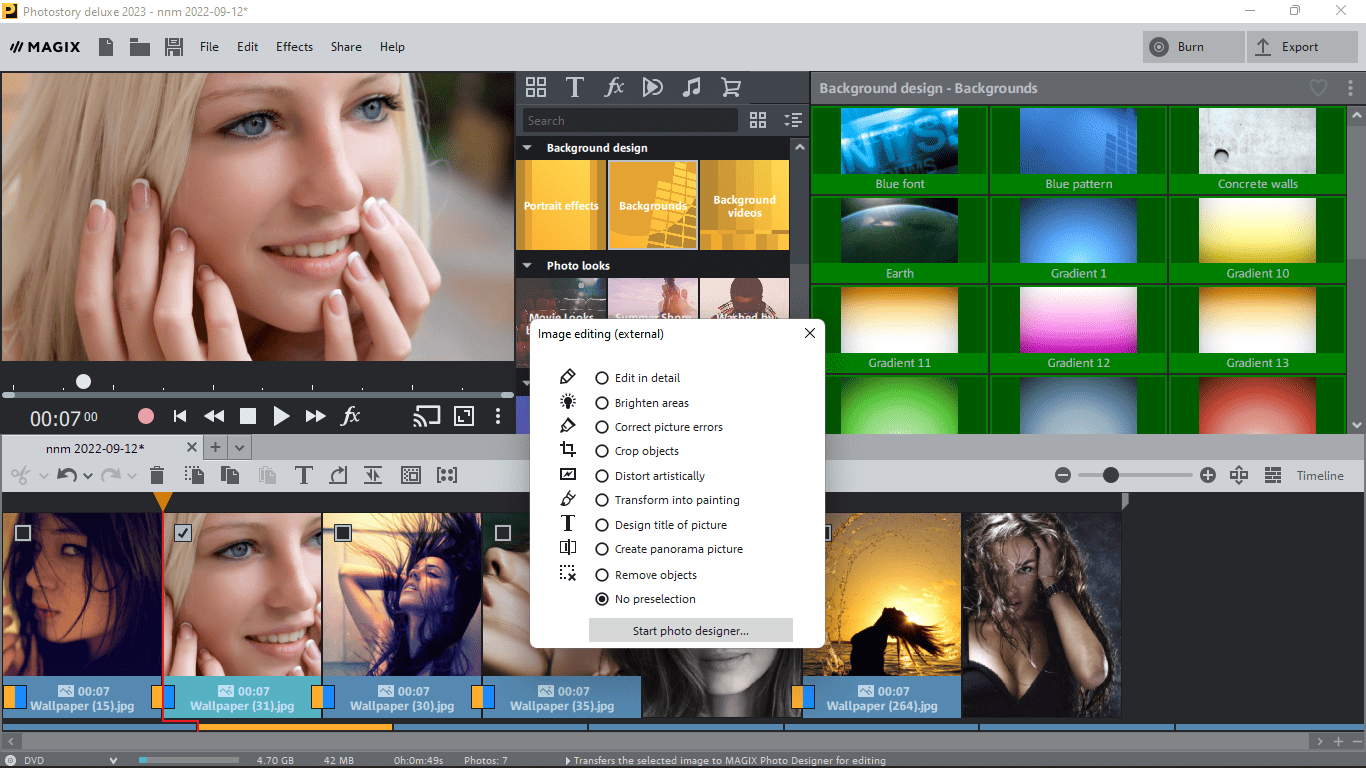Open the fx effects tab icon
The width and height of the screenshot is (1366, 768).
(614, 87)
